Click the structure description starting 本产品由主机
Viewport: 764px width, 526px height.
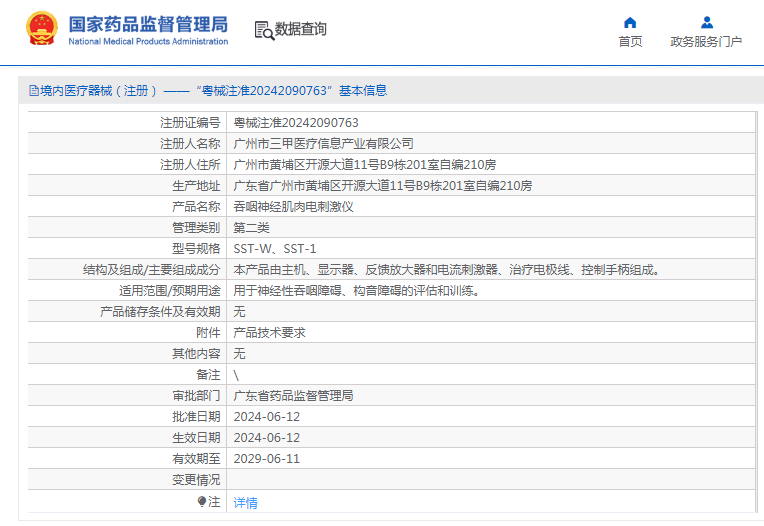(446, 269)
